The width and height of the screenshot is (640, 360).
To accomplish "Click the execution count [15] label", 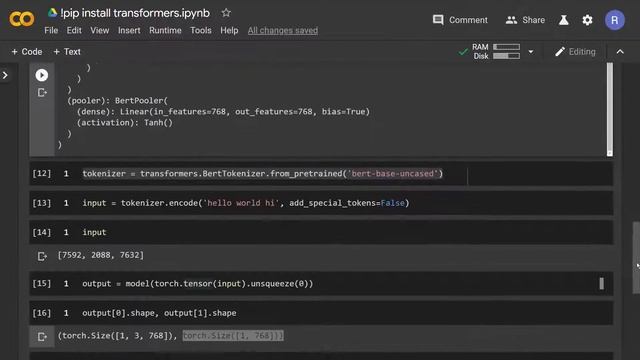I will click(x=42, y=284).
